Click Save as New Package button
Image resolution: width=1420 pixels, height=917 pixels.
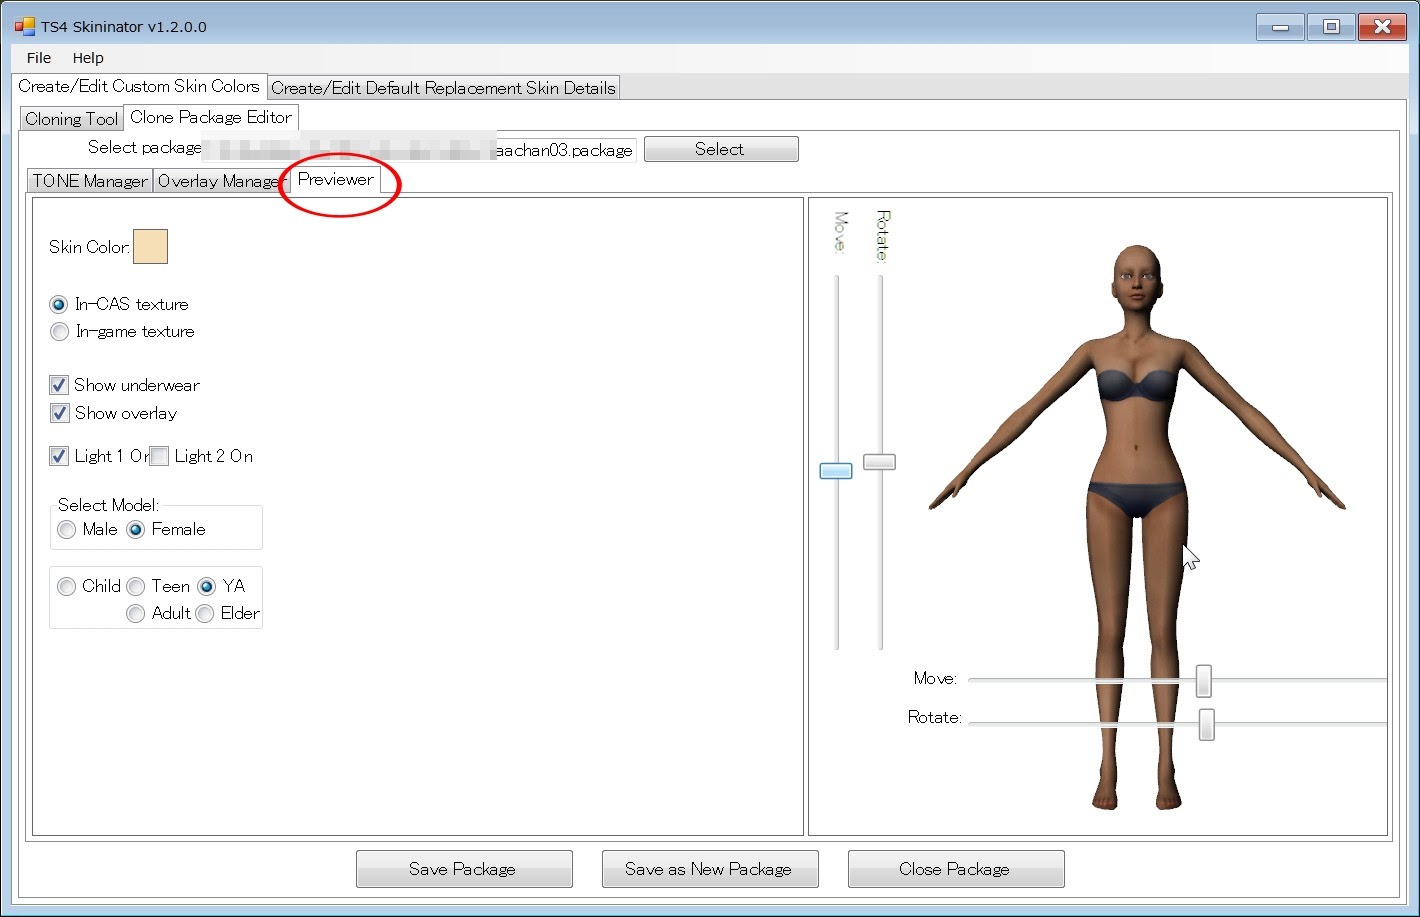[709, 869]
